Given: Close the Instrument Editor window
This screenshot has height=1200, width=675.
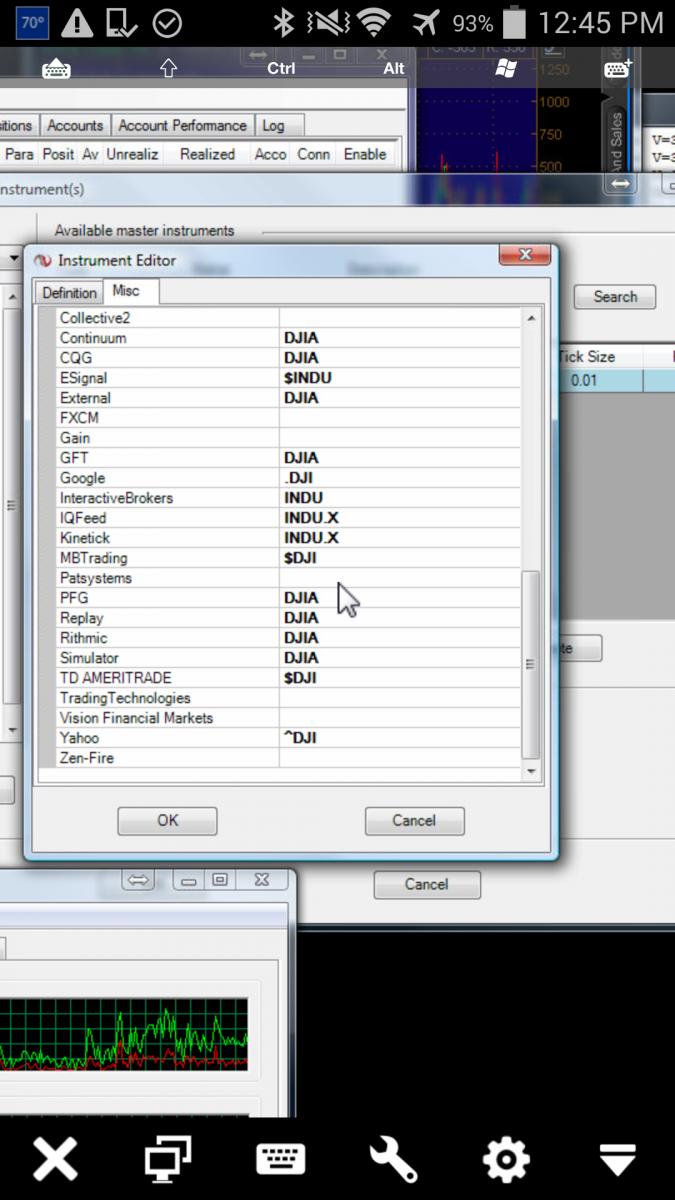Looking at the screenshot, I should click(525, 256).
